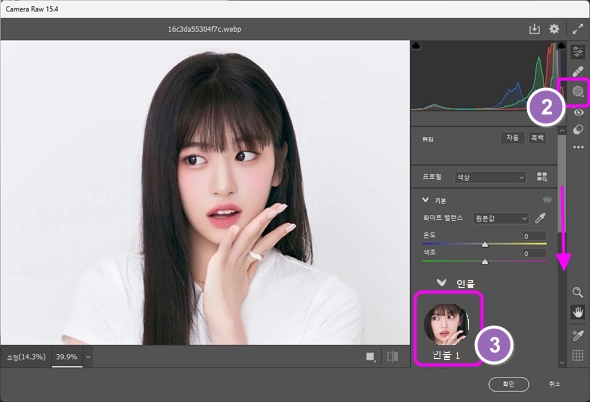Image resolution: width=590 pixels, height=402 pixels.
Task: Click the fit view 14.3% zoom button
Action: [x=26, y=357]
